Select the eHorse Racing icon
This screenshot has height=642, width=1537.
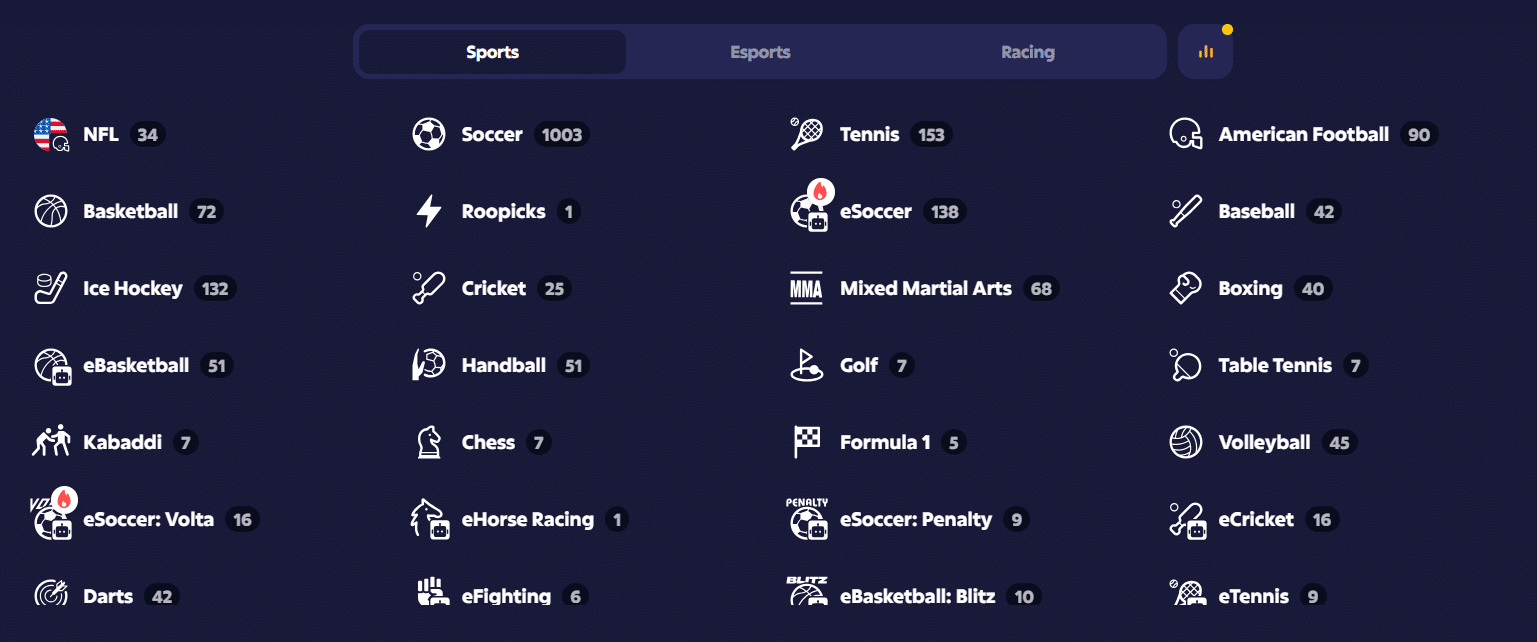coord(429,519)
